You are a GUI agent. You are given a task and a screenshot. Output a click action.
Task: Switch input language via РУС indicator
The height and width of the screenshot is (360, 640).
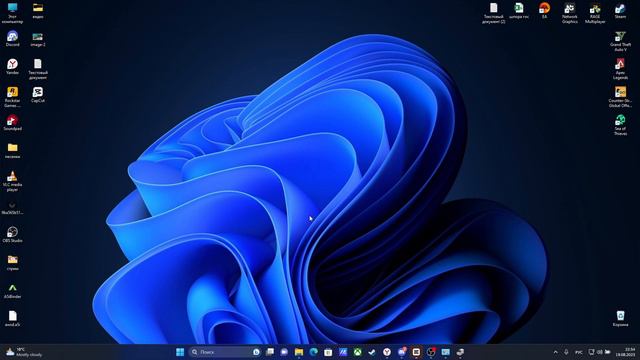click(x=579, y=352)
